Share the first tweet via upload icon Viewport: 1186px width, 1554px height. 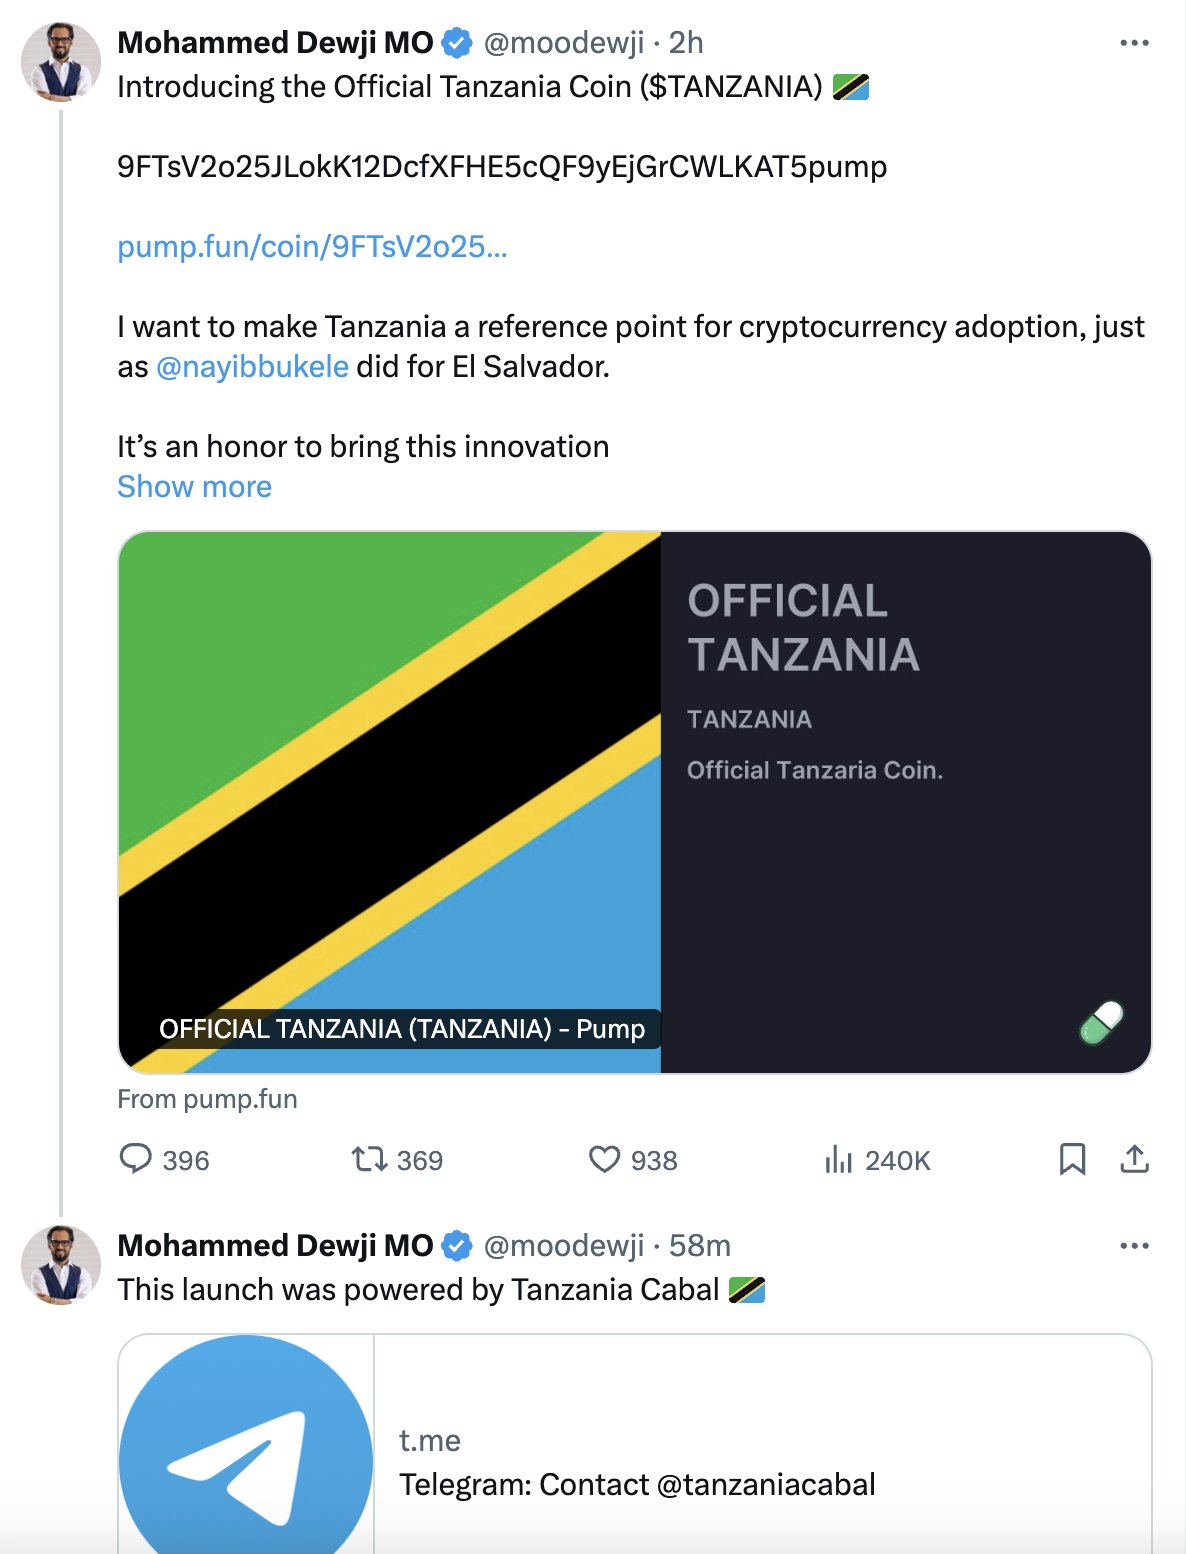pos(1134,1159)
